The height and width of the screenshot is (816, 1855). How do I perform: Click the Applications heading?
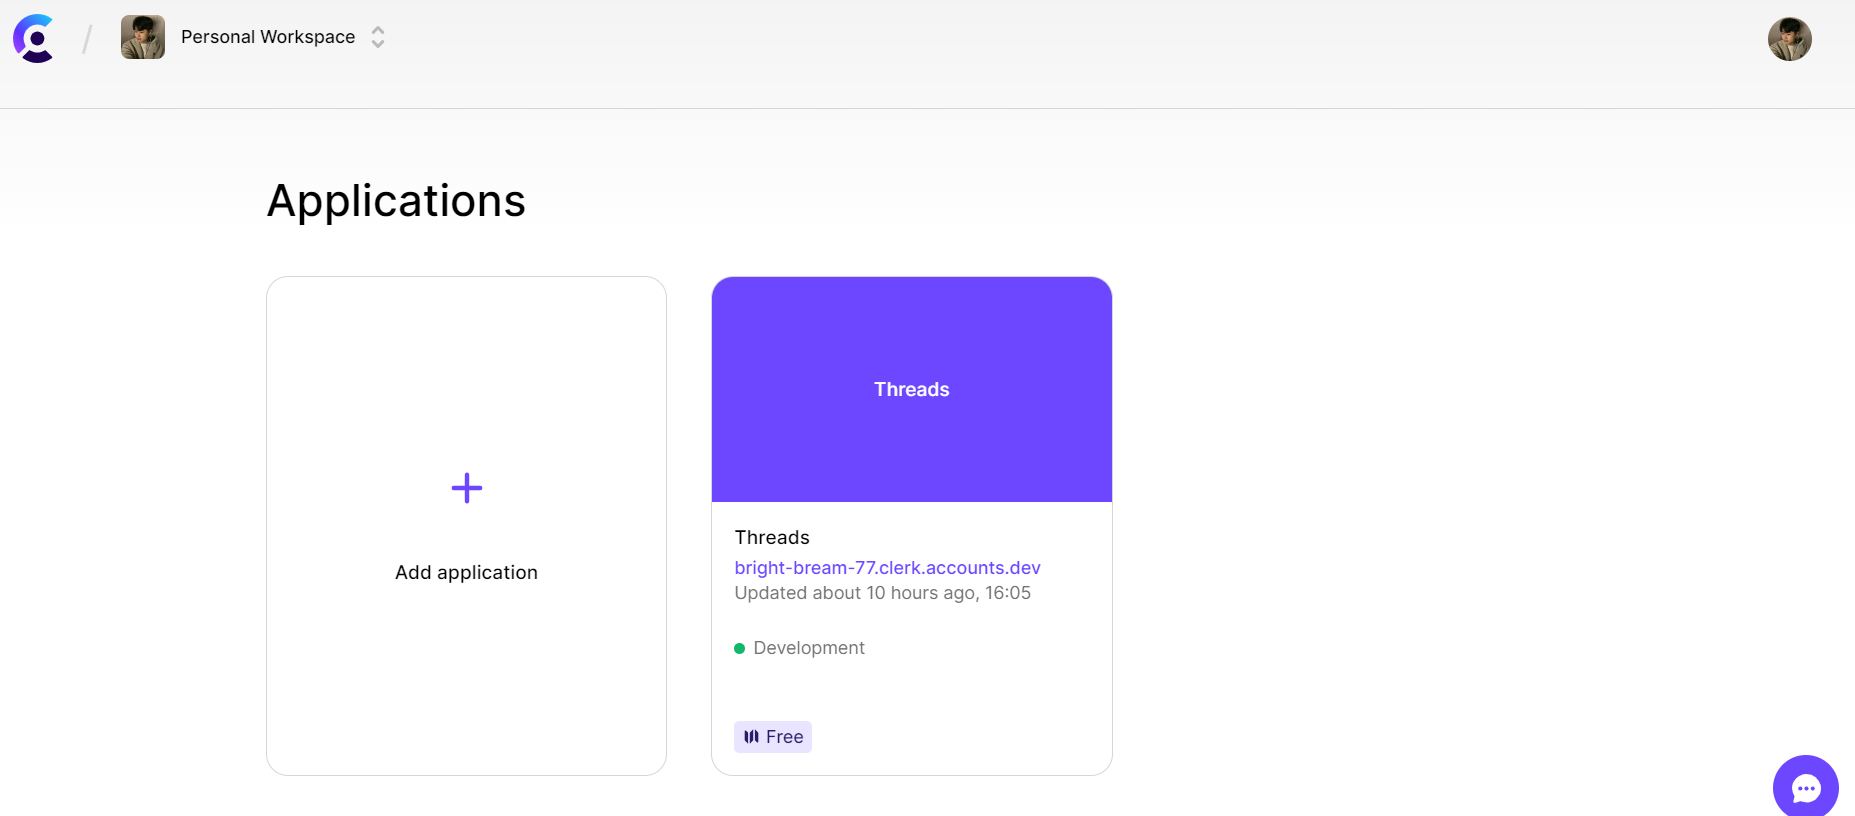(x=396, y=201)
